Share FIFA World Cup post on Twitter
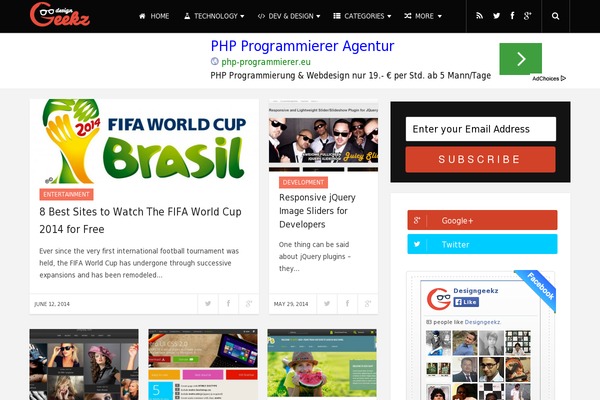This screenshot has width=600, height=400. click(x=208, y=304)
